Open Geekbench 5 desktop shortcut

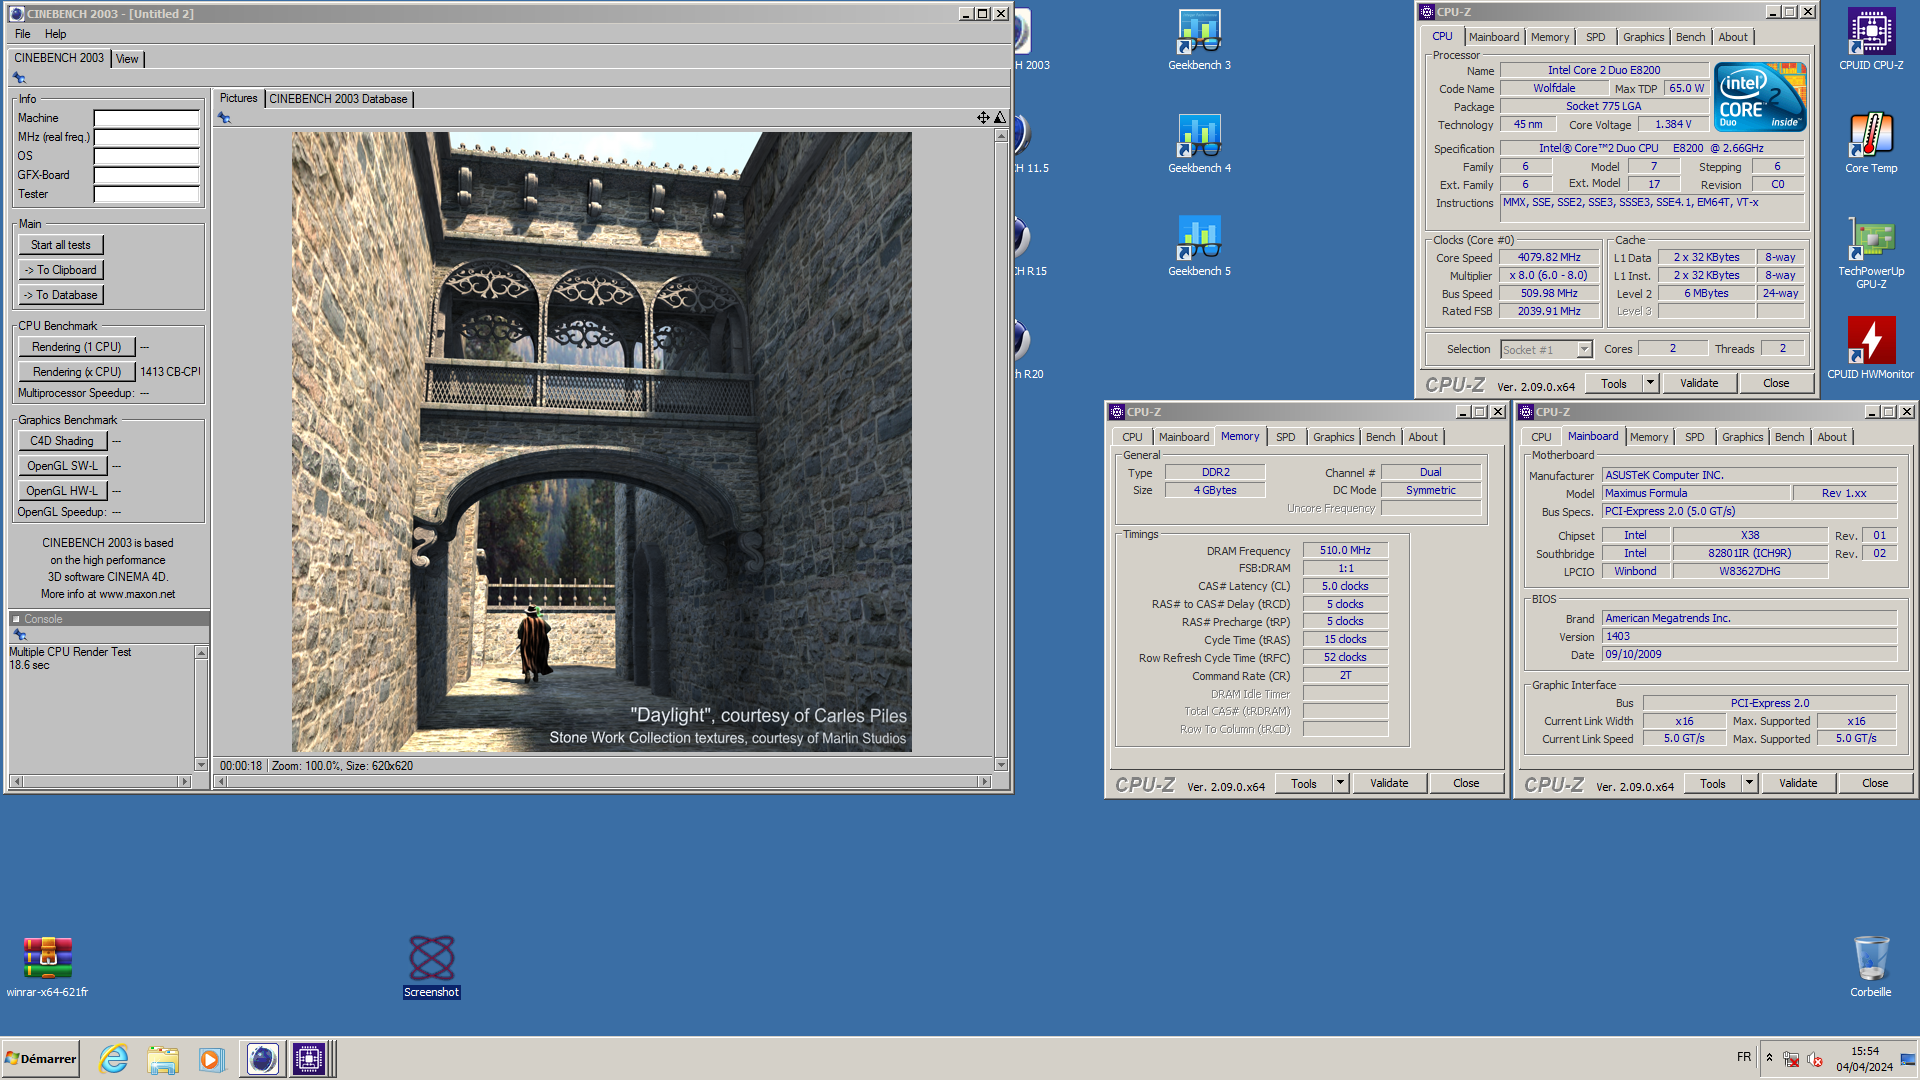point(1199,246)
